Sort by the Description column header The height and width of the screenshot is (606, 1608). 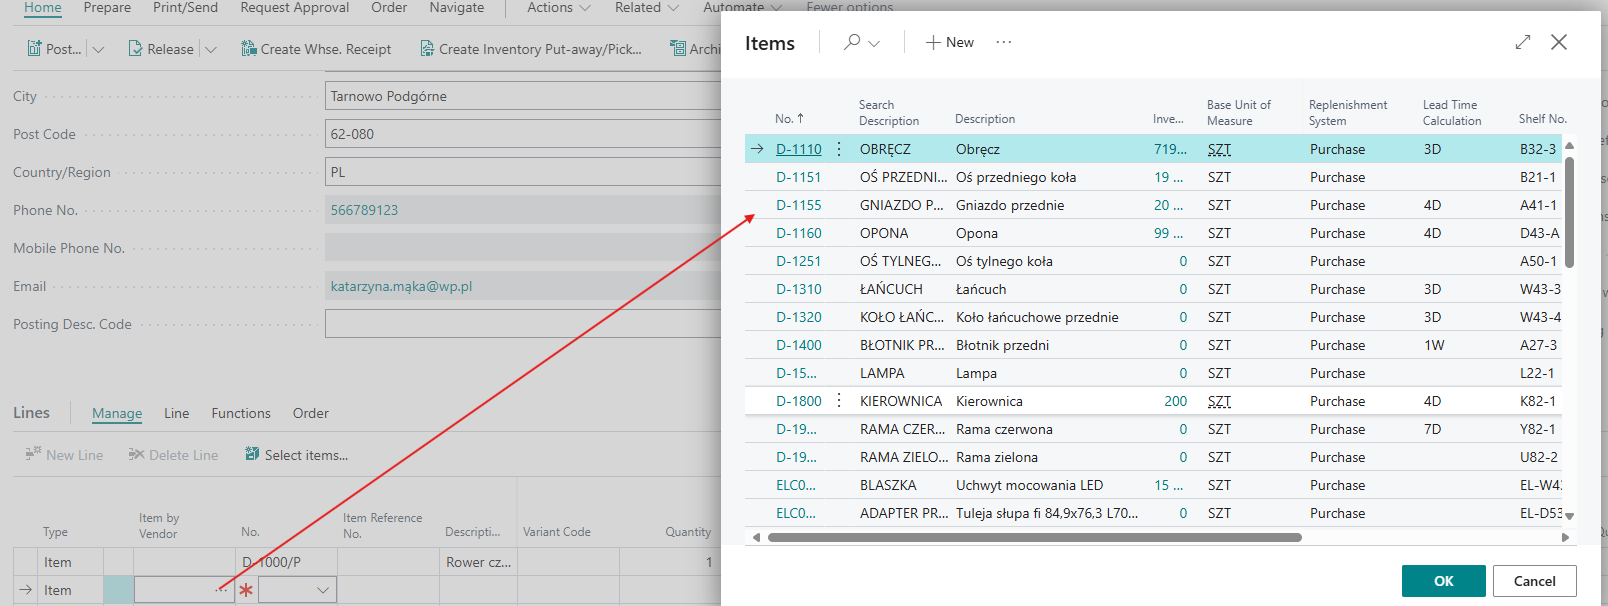point(984,119)
